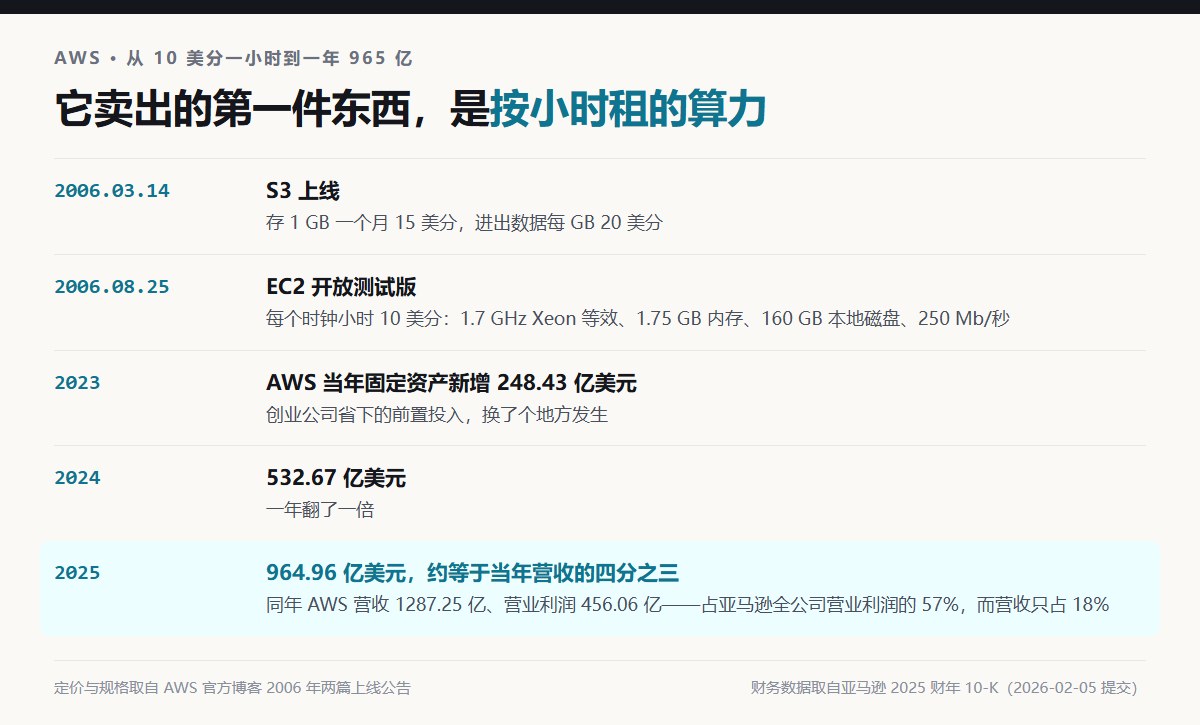Click the "EC2 开放测试版" title
Image resolution: width=1200 pixels, height=725 pixels.
(x=341, y=287)
